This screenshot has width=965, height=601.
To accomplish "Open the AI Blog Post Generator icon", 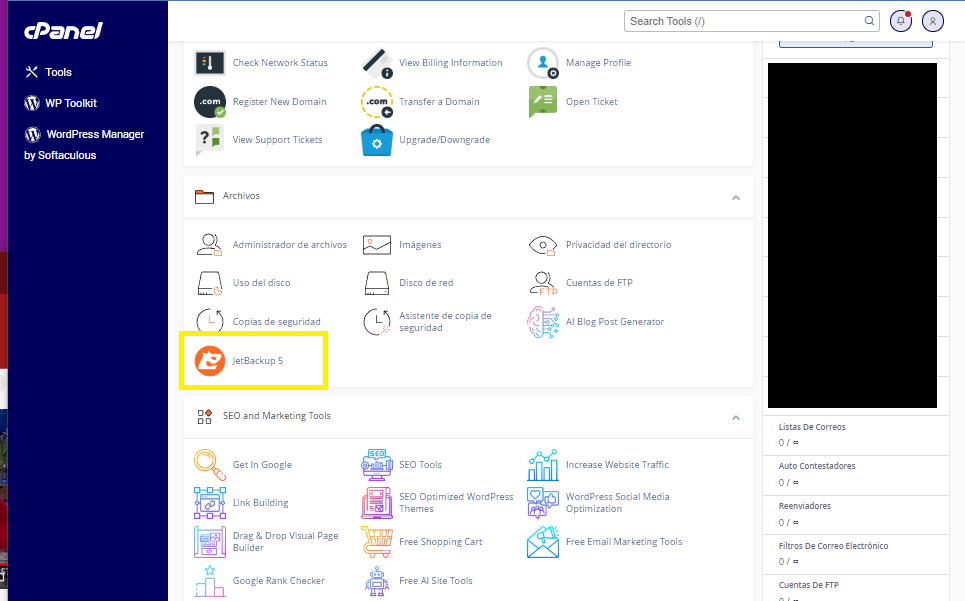I will 543,322.
